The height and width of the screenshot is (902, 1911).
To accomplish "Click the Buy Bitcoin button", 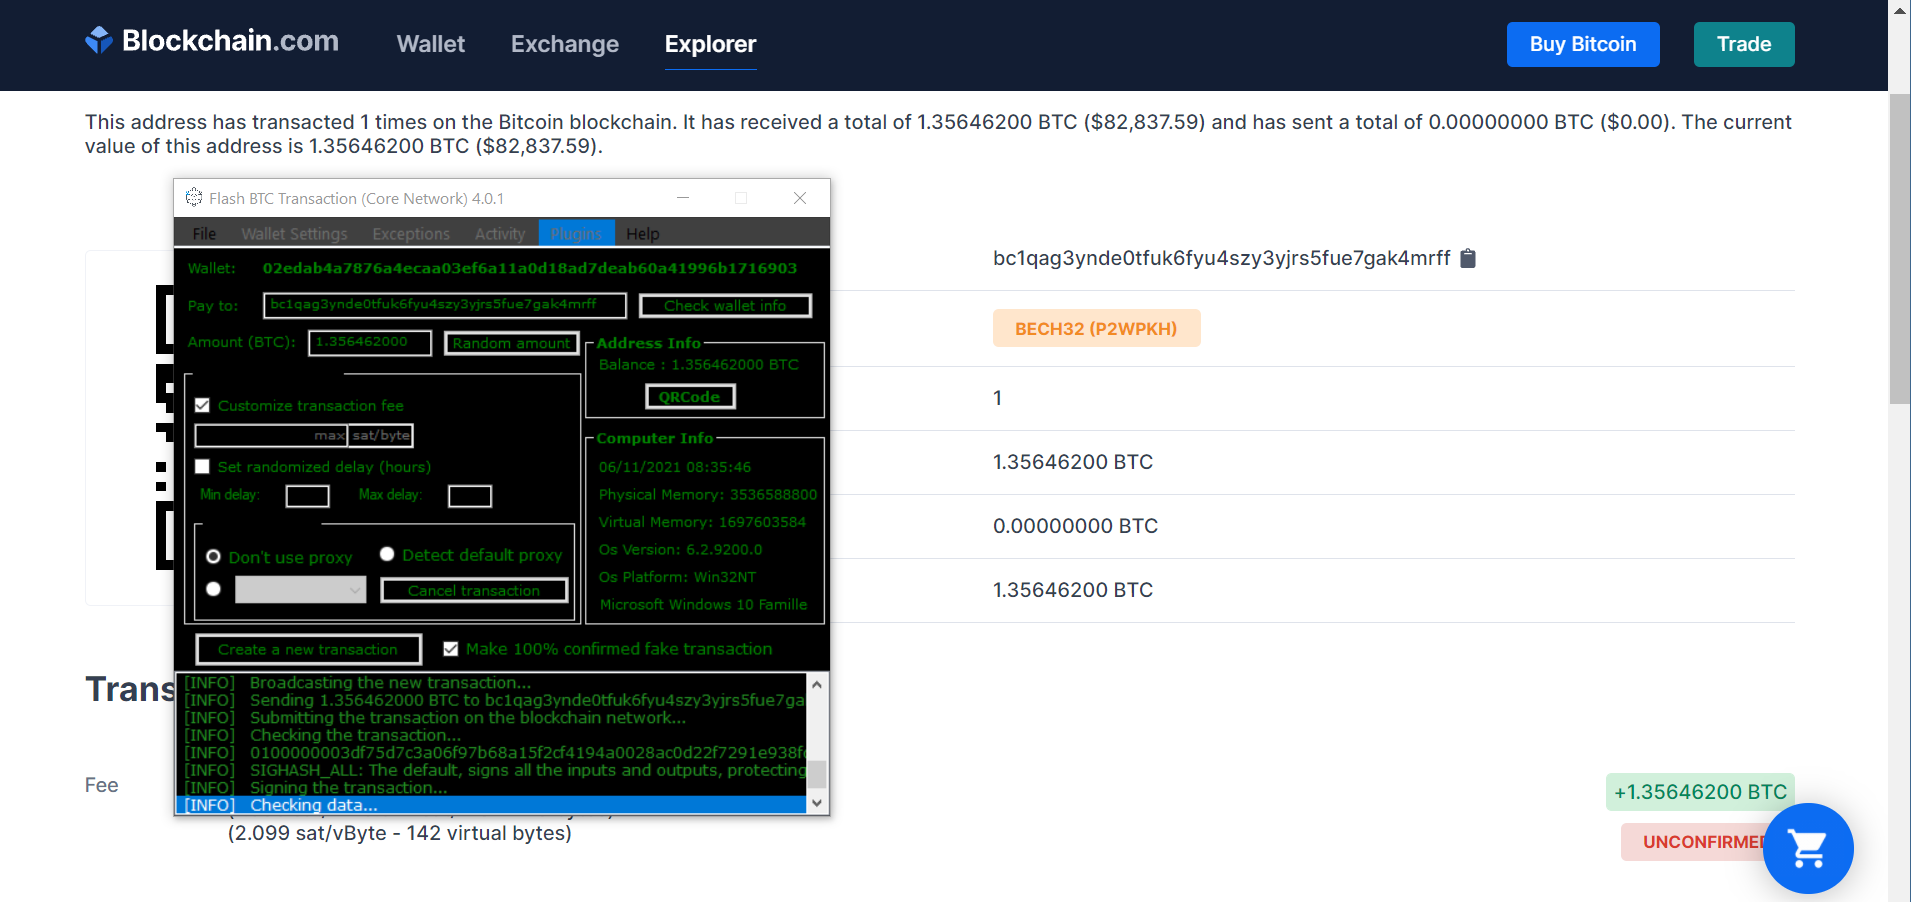I will tap(1582, 44).
